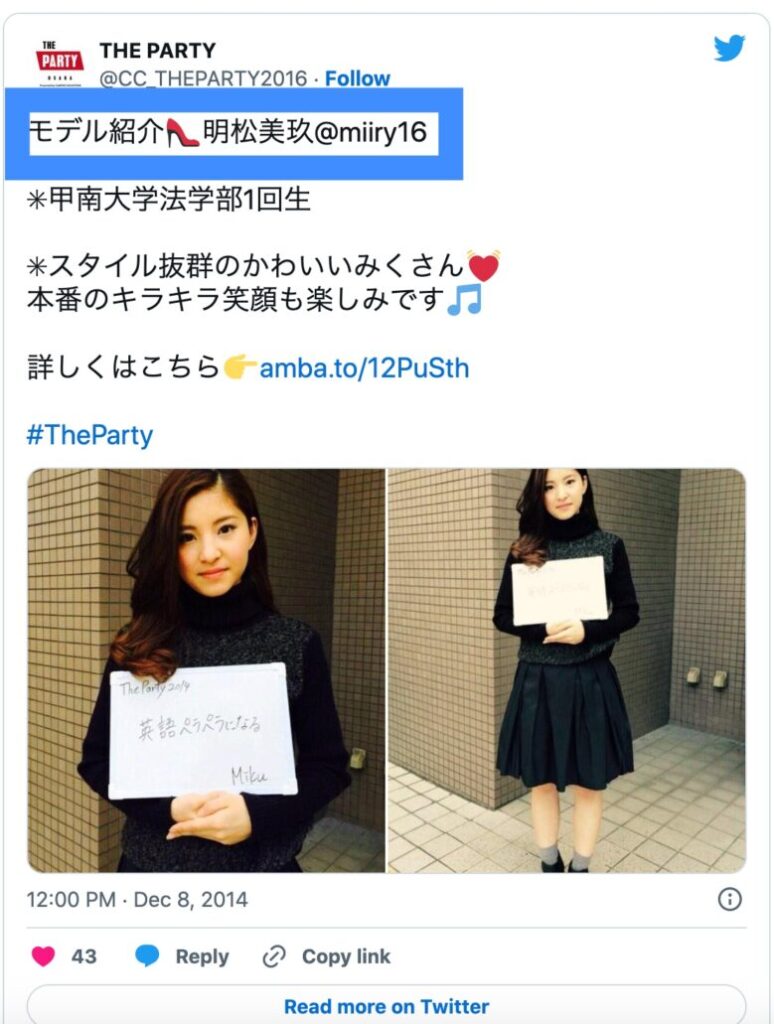Click the Reply text label
Viewport: 774px width, 1024px height.
[x=202, y=957]
